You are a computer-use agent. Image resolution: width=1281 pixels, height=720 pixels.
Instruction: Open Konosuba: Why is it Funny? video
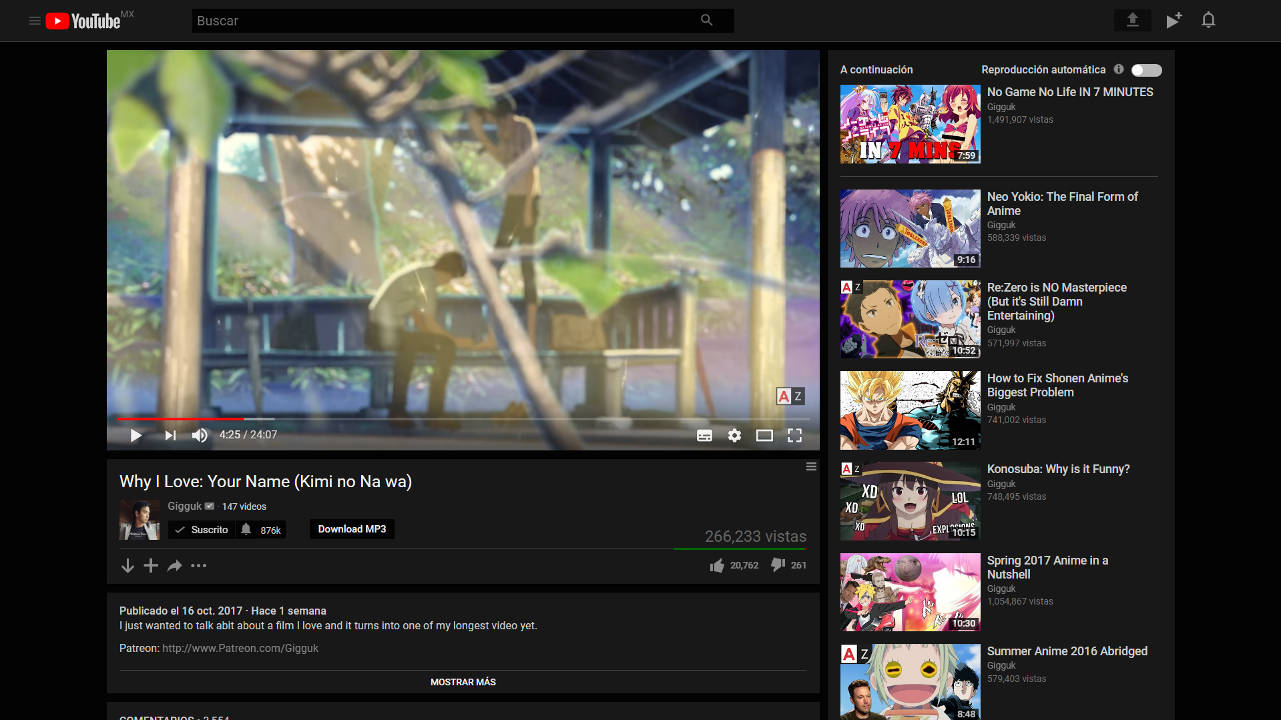[x=1058, y=469]
